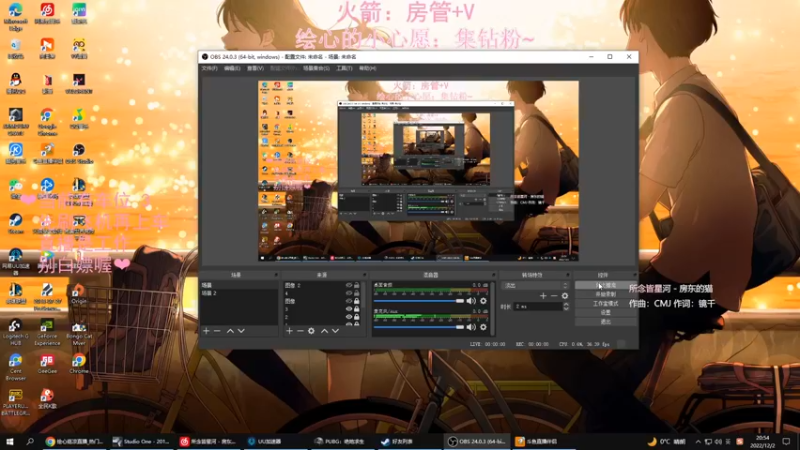
Task: Open the 编辑(E) menu
Action: tap(232, 68)
